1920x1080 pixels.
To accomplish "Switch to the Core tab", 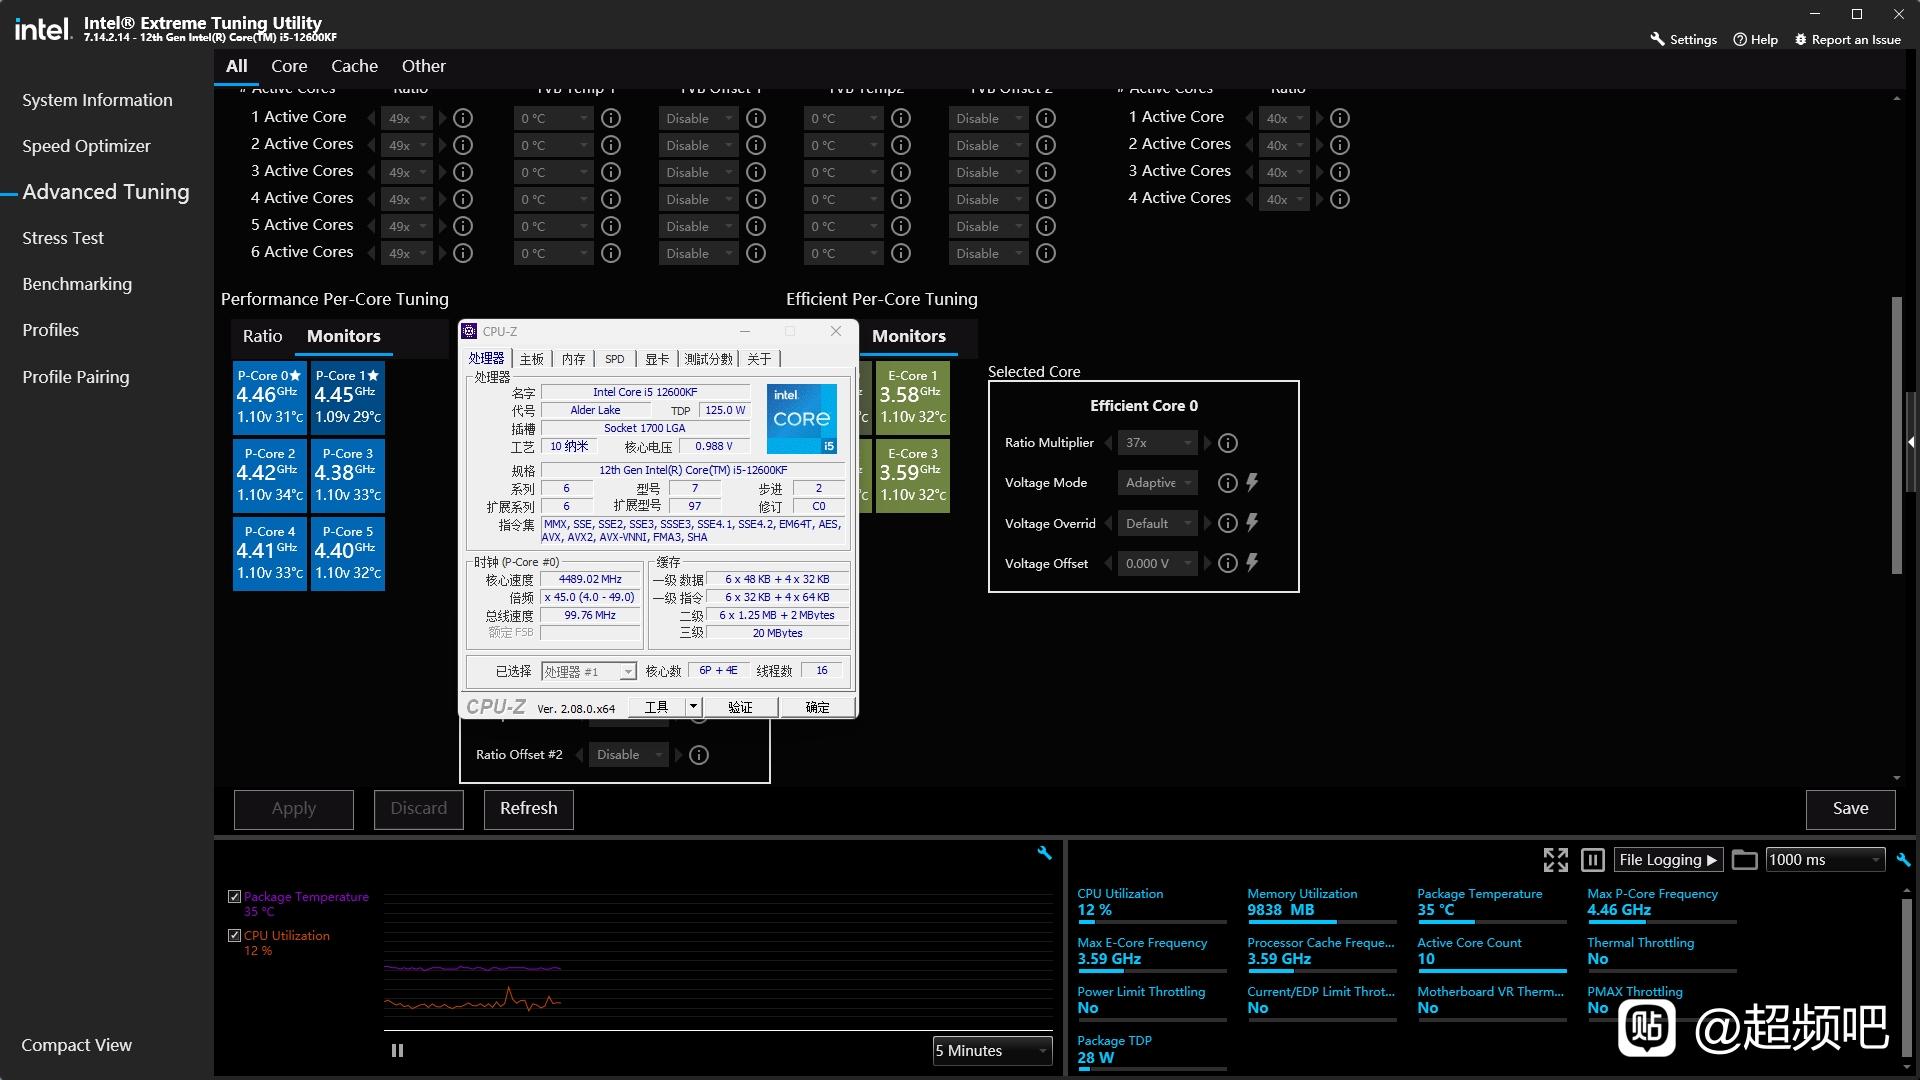I will coord(289,66).
